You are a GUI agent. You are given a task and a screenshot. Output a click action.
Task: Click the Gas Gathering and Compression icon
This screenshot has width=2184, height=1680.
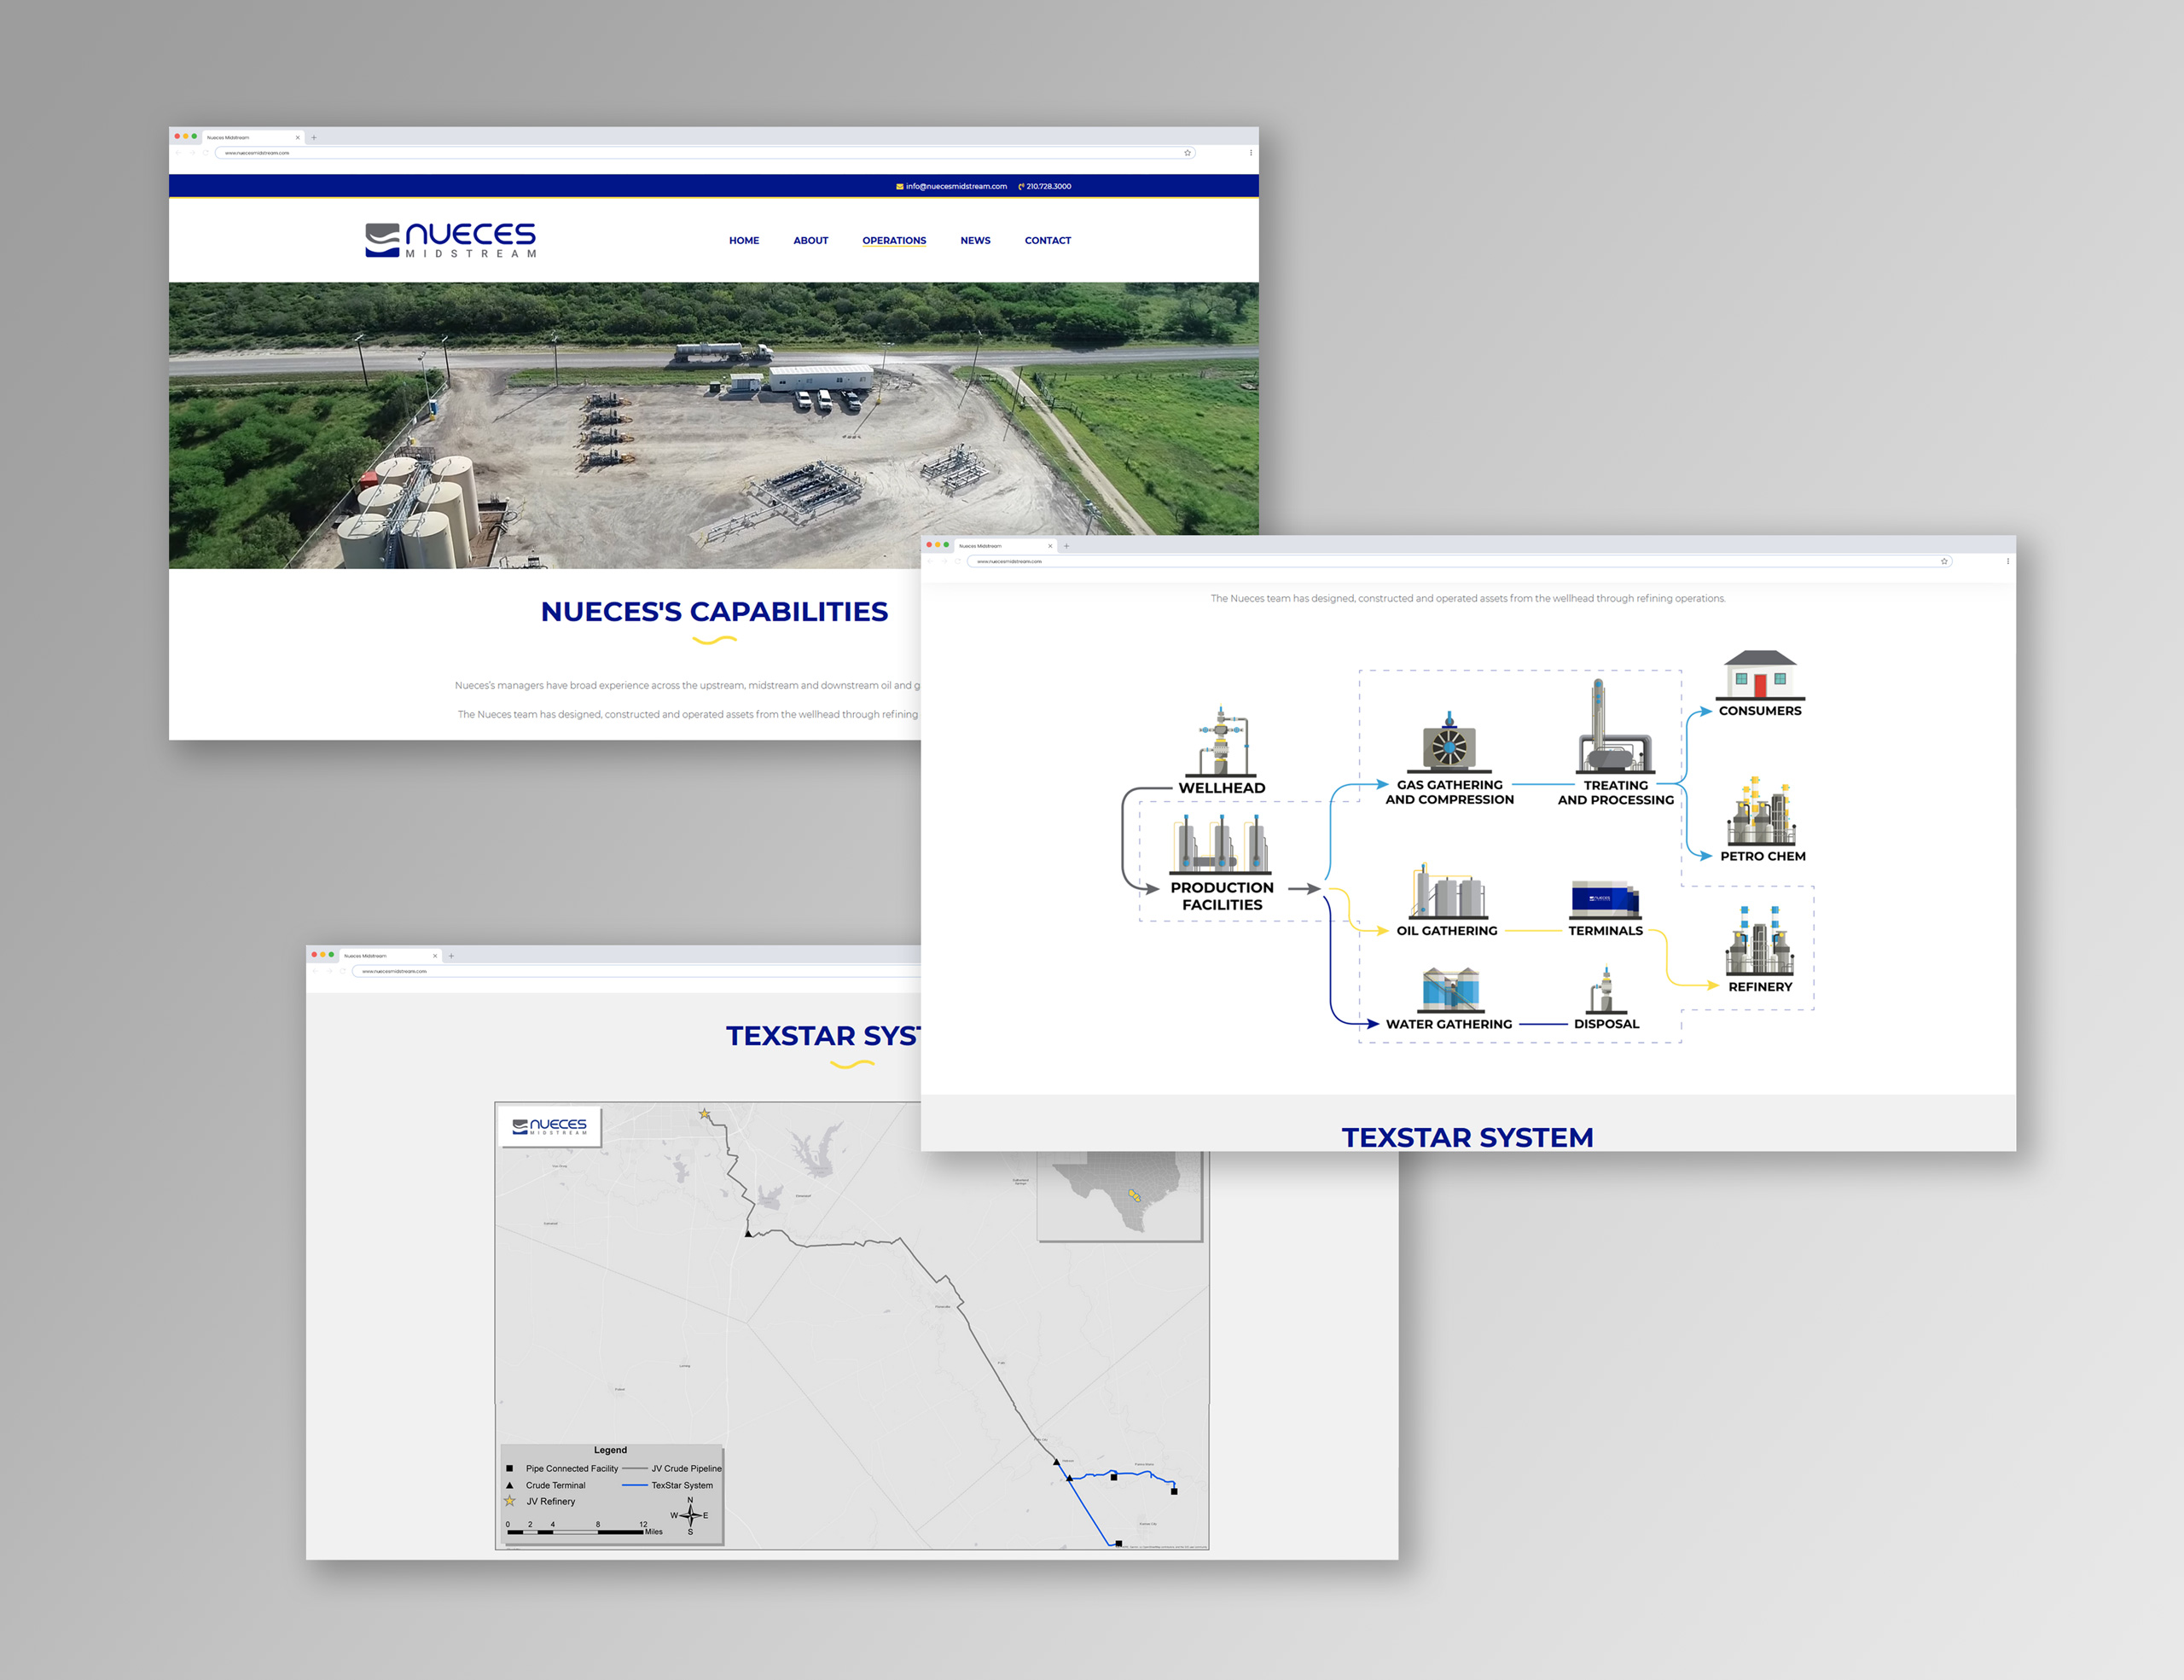pos(1449,742)
